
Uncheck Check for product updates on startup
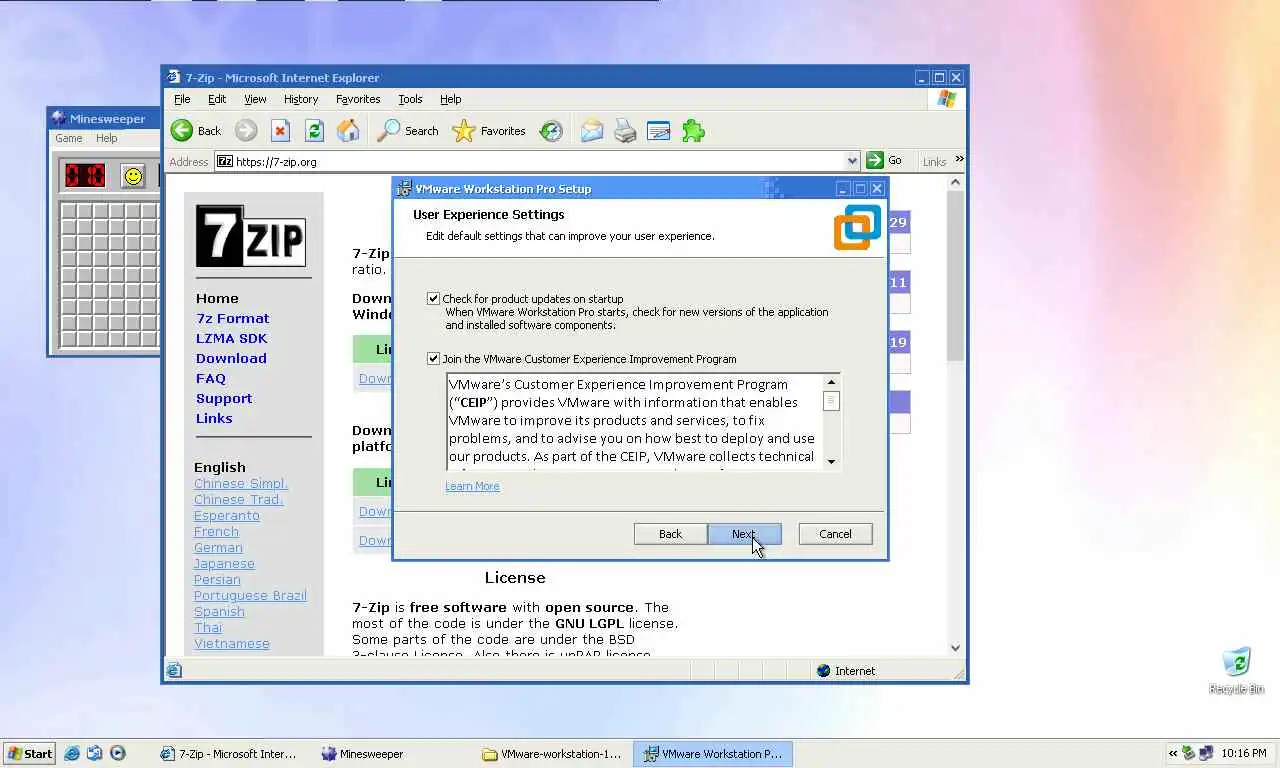click(433, 298)
